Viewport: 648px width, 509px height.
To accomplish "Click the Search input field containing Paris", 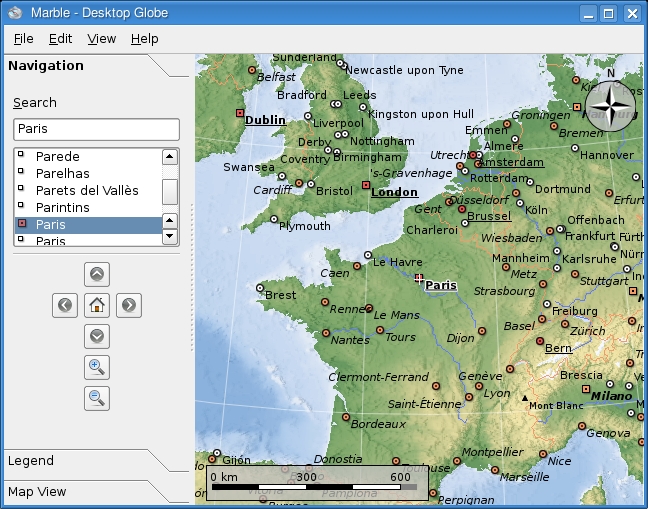I will pyautogui.click(x=96, y=129).
